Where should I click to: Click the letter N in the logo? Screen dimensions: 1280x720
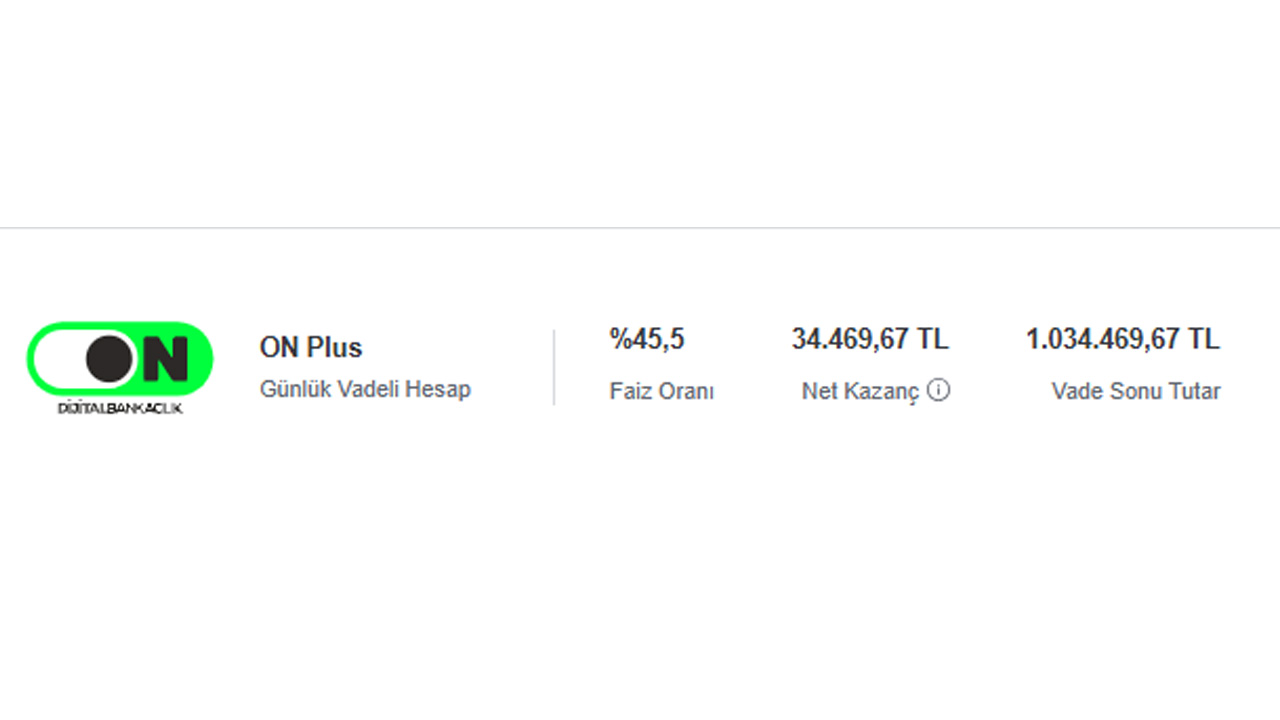pos(164,359)
